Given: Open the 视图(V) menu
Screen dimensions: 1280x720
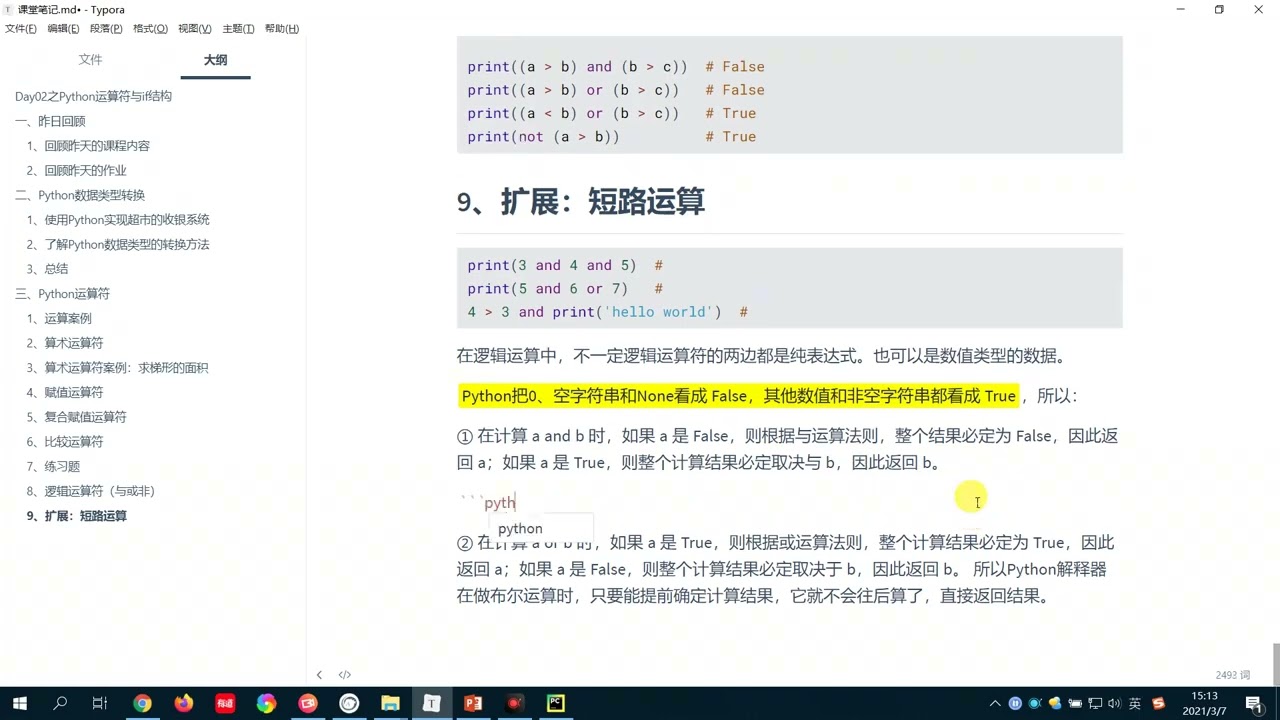Looking at the screenshot, I should click(194, 29).
